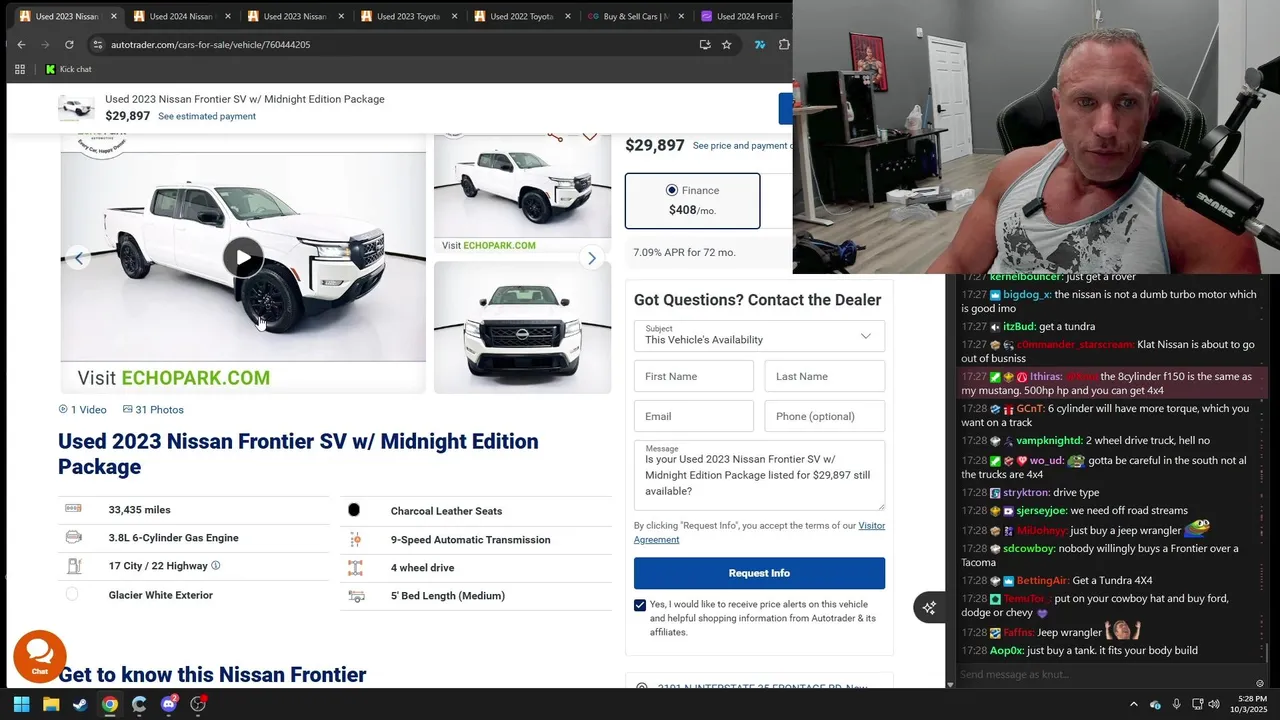Click the Email field
Viewport: 1280px width, 720px height.
coord(694,416)
